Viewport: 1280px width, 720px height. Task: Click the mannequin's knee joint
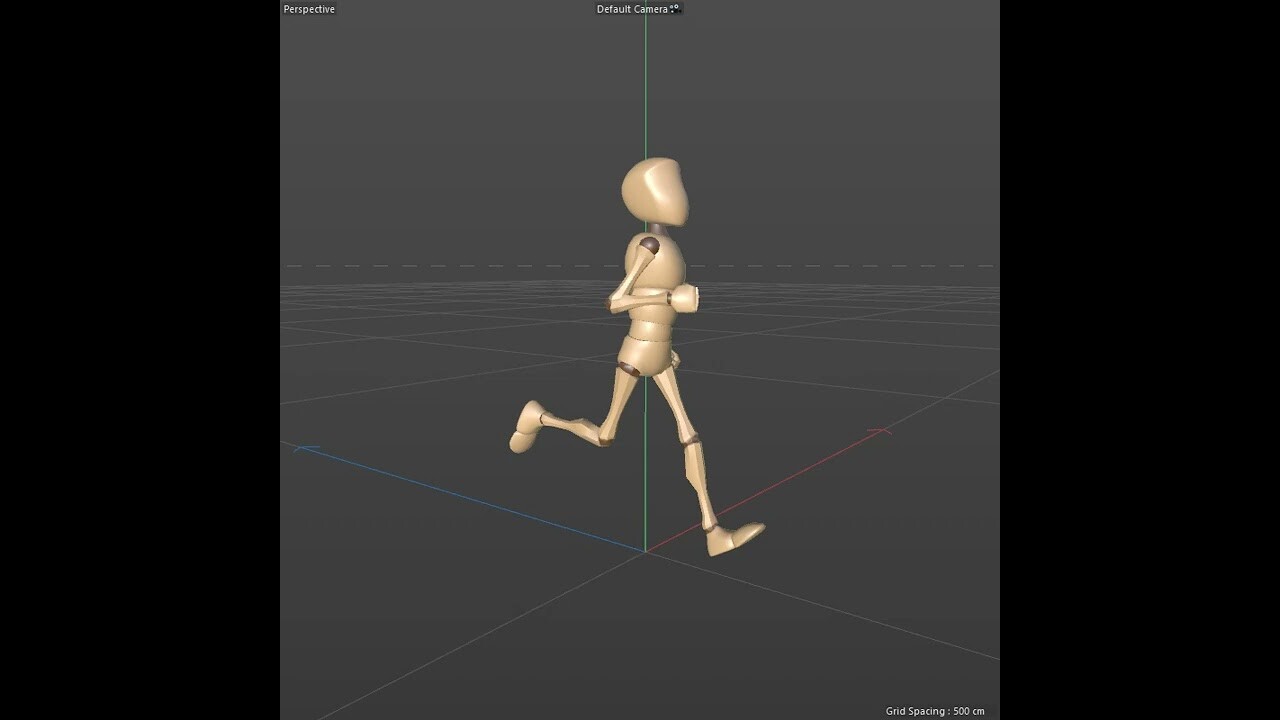pos(690,440)
